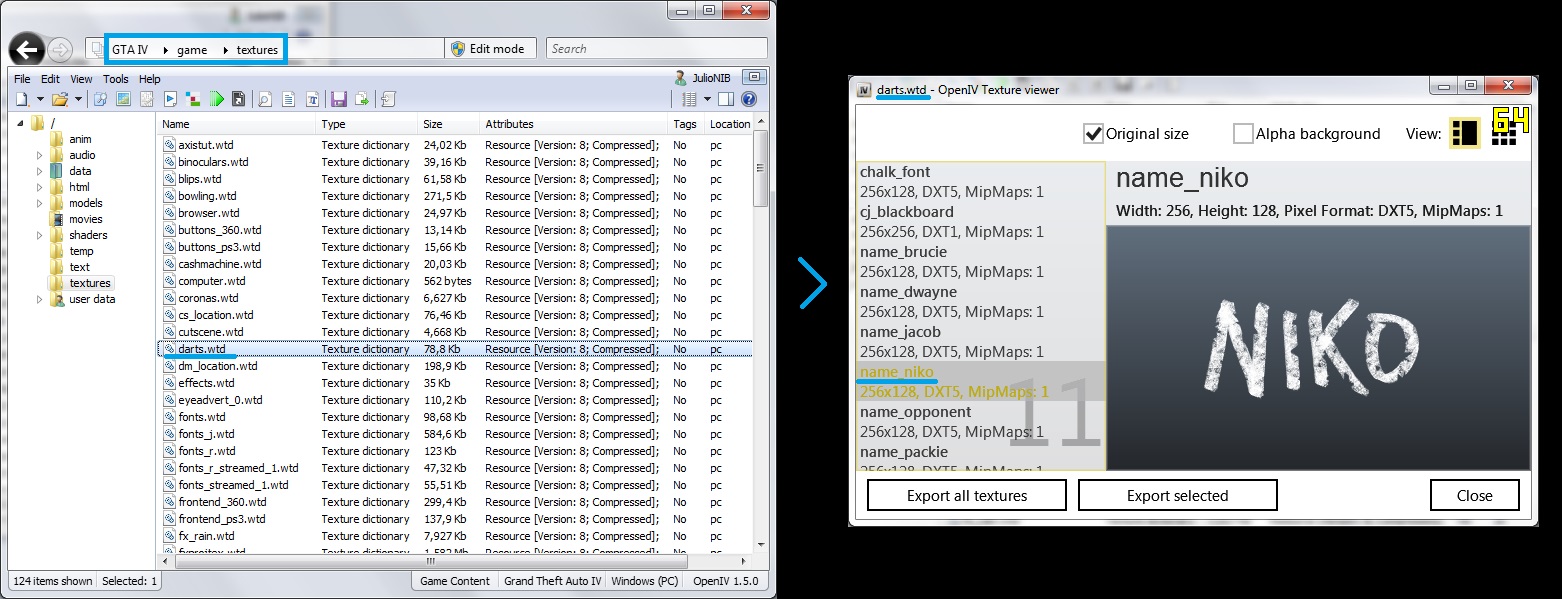Viewport: 1562px width, 599px height.
Task: Sort by the Size column header
Action: coord(448,124)
